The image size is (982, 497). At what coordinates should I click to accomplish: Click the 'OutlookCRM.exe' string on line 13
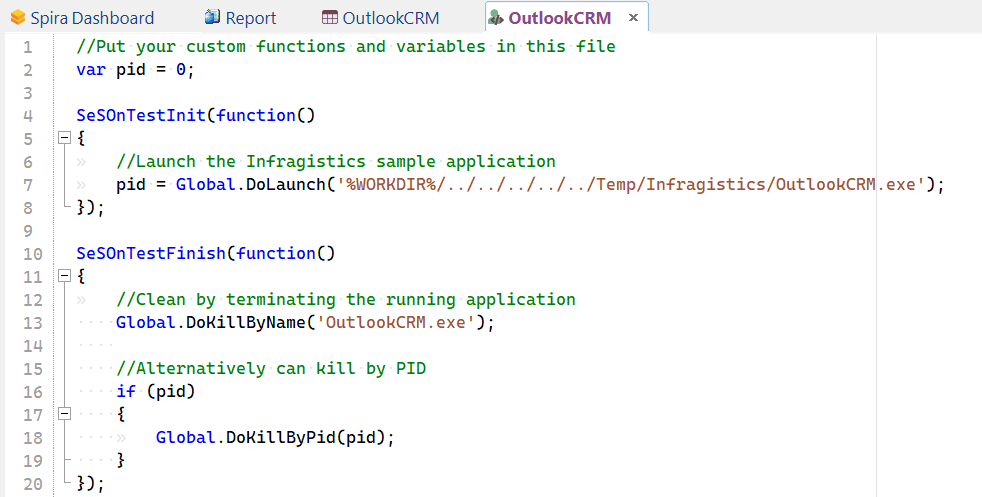coord(400,322)
